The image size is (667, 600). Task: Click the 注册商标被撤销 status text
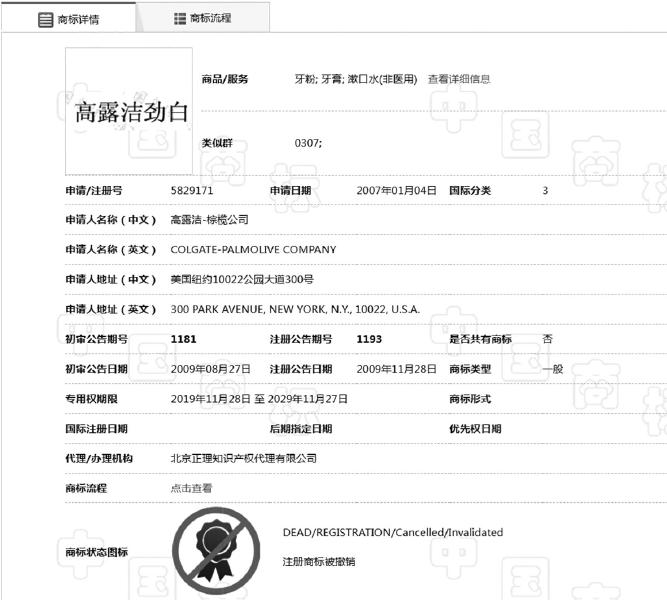tap(319, 562)
